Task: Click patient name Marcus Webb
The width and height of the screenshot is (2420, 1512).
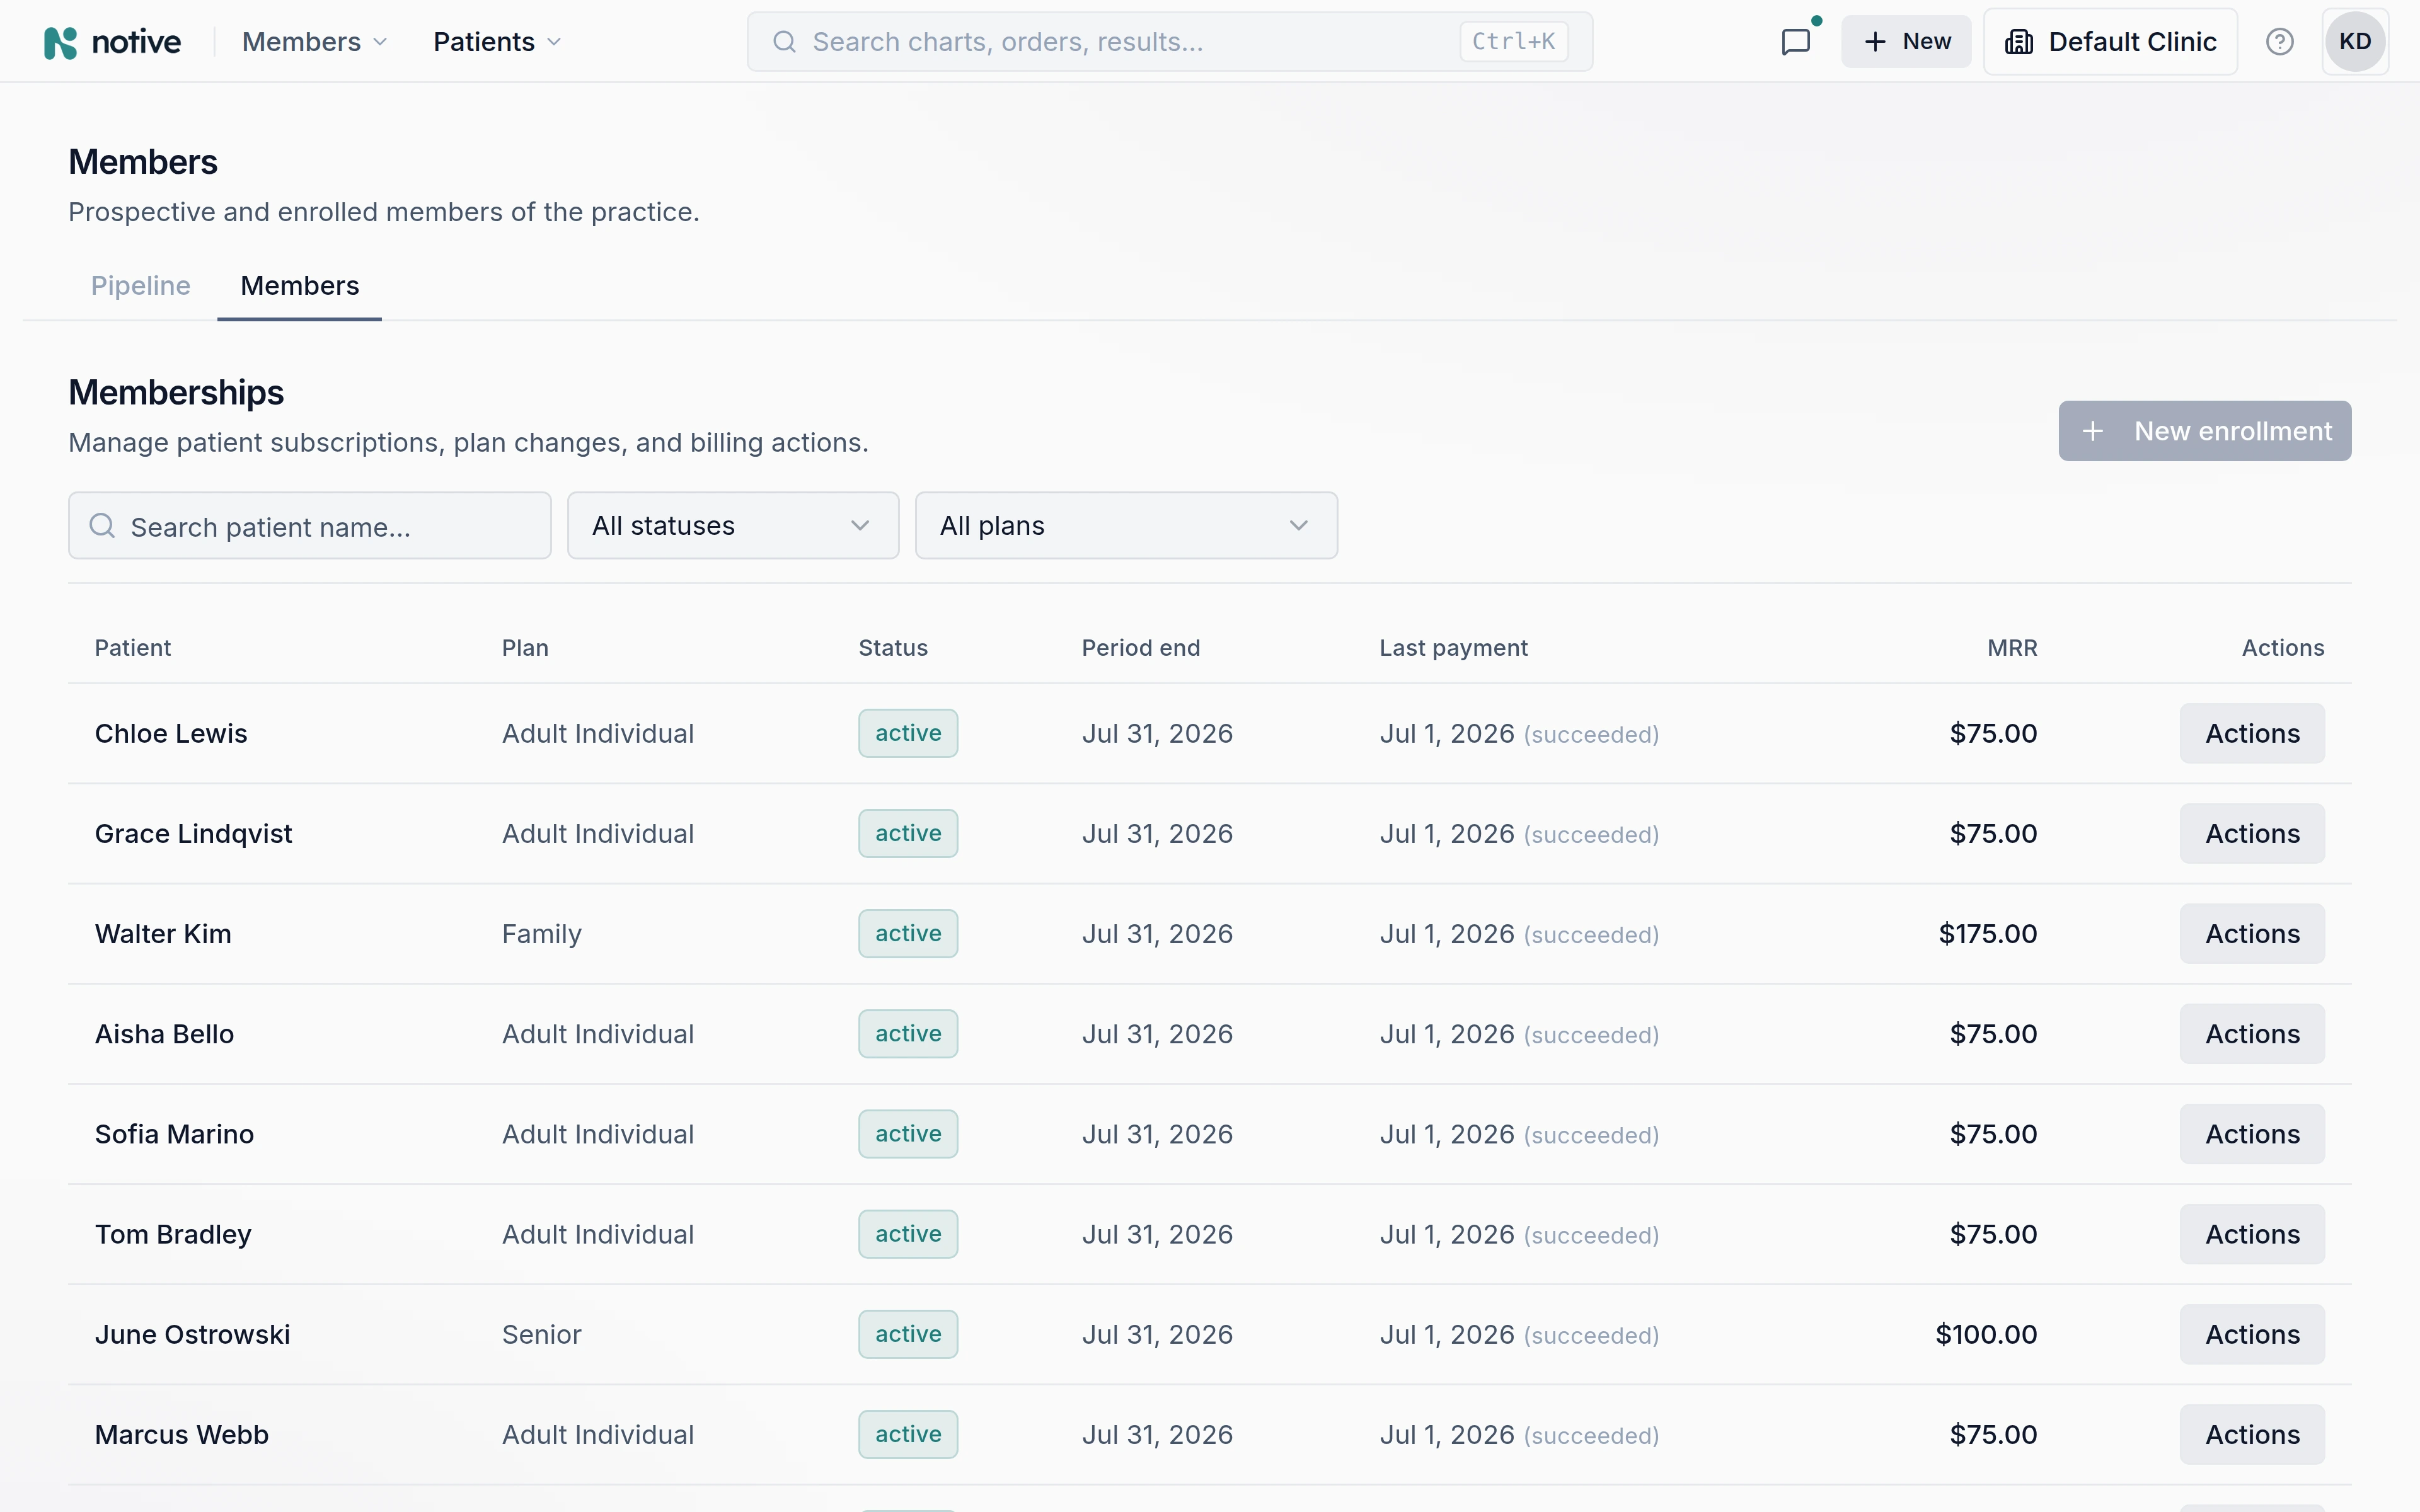Action: (182, 1434)
